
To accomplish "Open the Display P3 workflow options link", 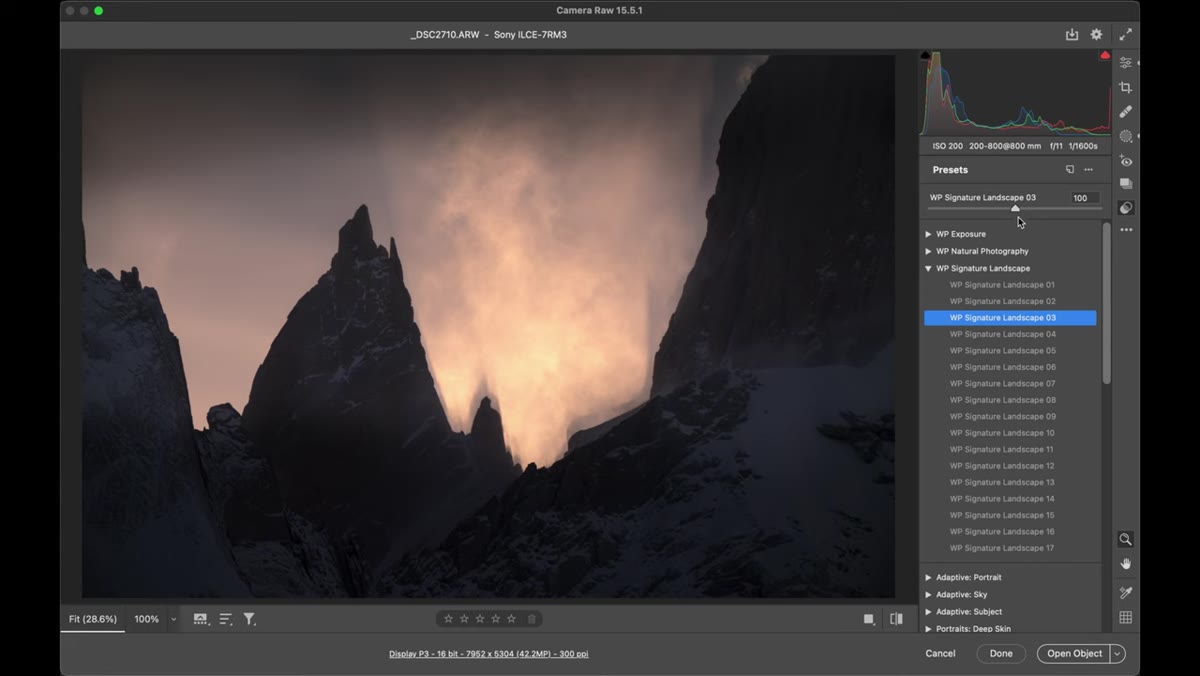I will (488, 654).
